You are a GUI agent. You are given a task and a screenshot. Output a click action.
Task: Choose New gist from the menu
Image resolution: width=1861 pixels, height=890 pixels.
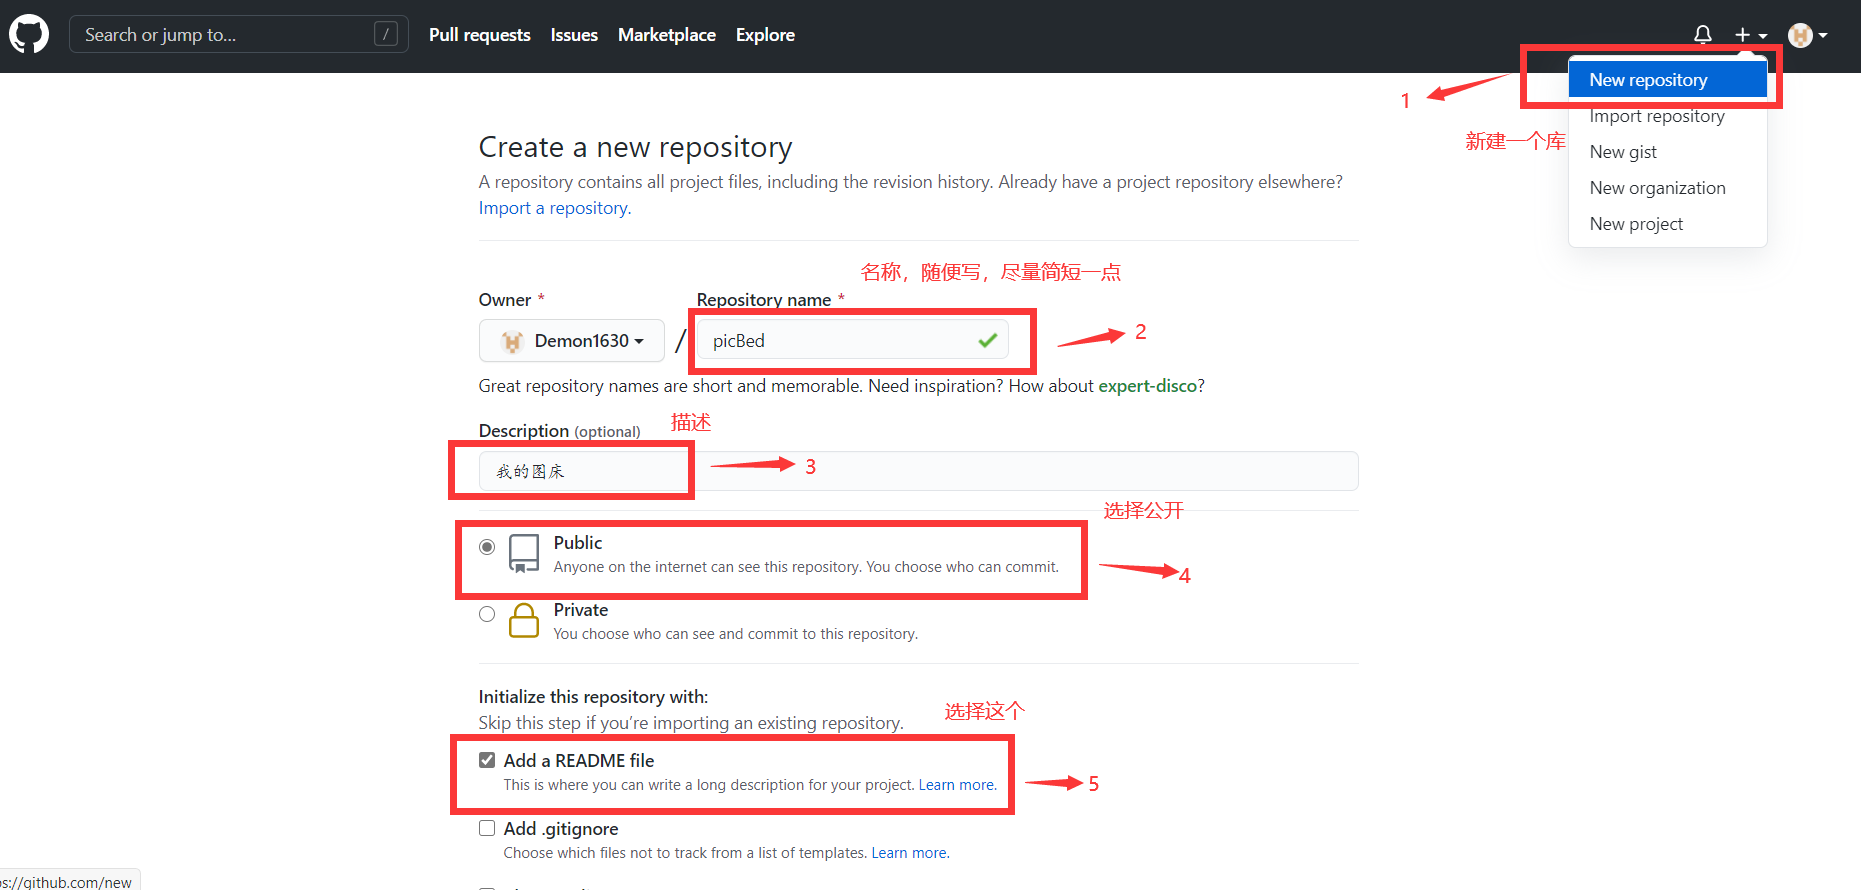[1668, 152]
